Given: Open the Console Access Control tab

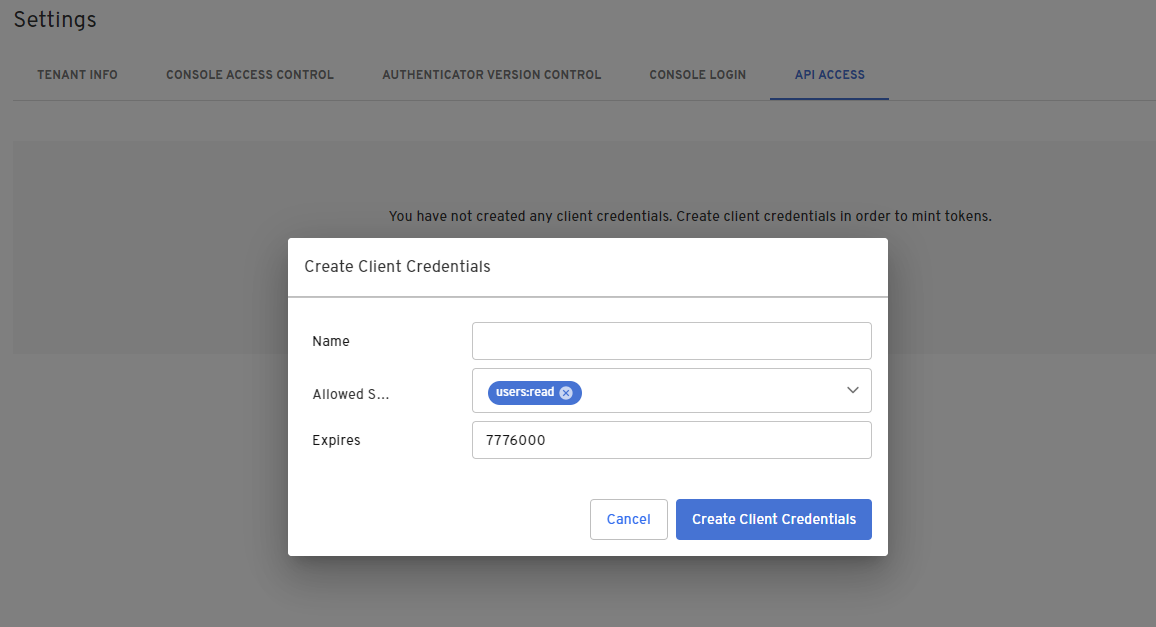Looking at the screenshot, I should tap(249, 74).
